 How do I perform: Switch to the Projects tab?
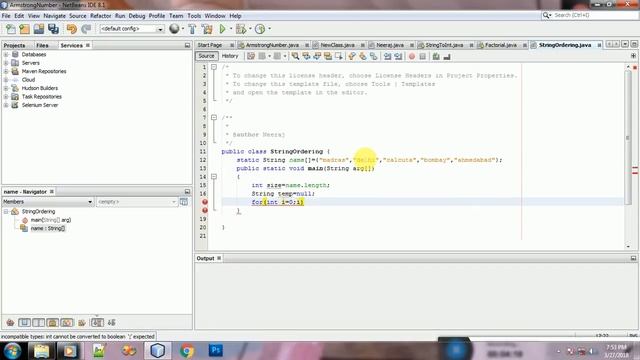(x=14, y=45)
